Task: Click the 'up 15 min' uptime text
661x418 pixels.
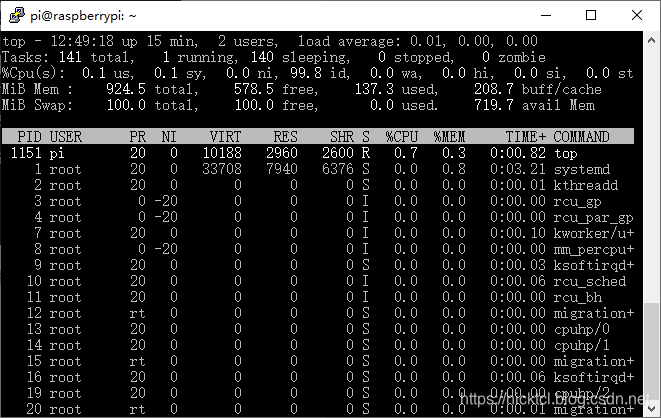Action: pyautogui.click(x=160, y=41)
